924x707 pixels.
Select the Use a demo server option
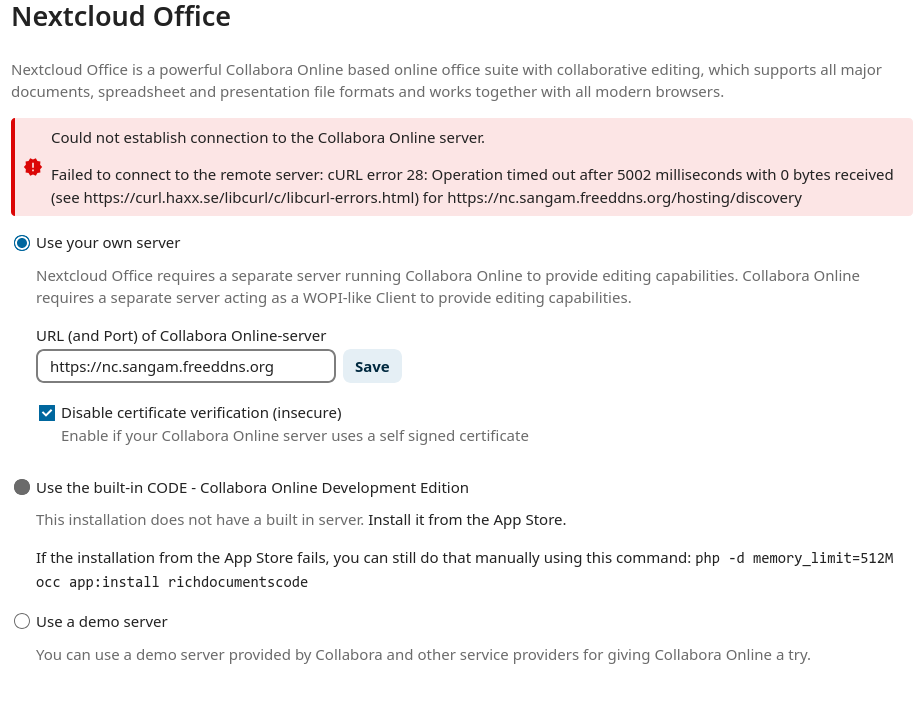tap(22, 621)
